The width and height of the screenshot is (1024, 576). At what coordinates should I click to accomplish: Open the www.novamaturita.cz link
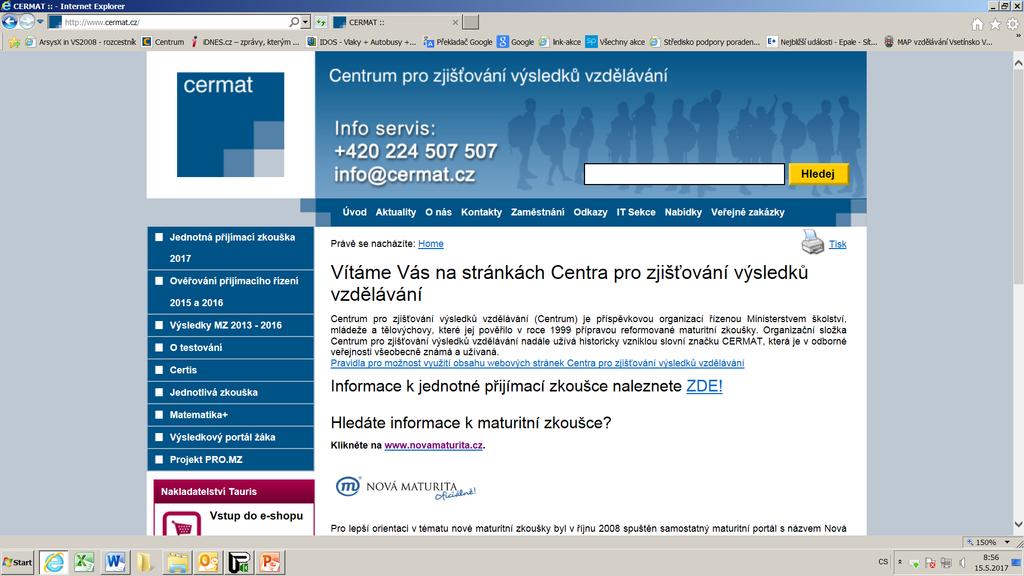[x=433, y=445]
